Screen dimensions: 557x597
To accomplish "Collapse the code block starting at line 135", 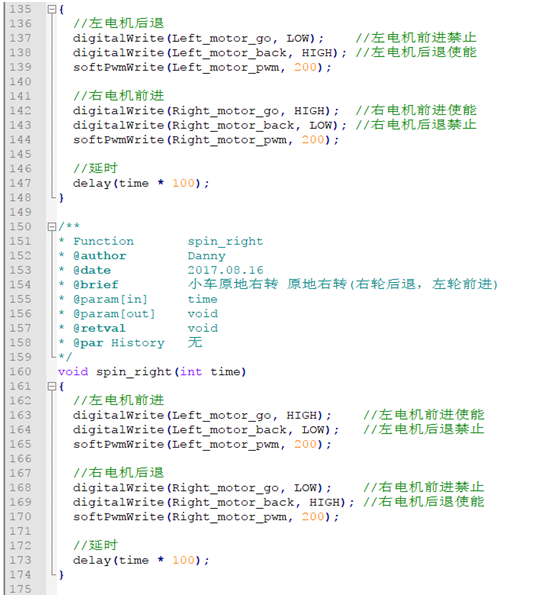I will [52, 9].
